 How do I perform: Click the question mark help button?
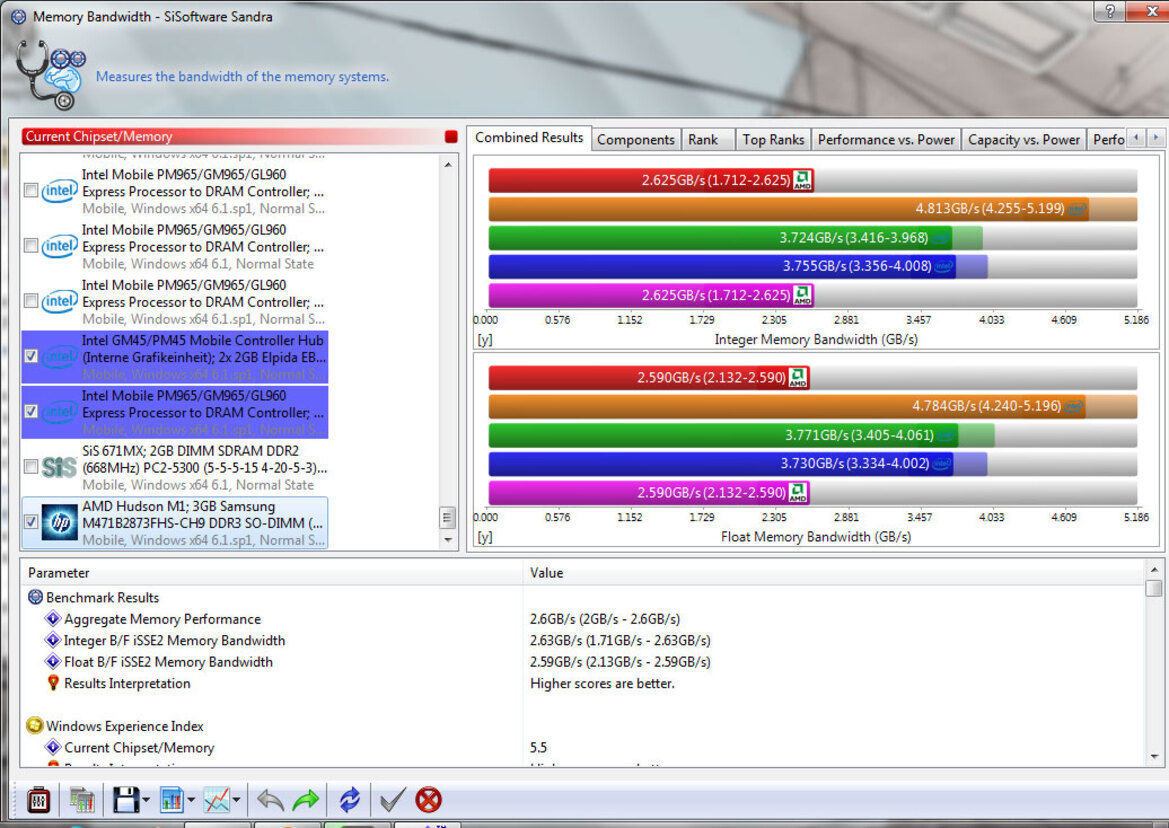click(1111, 10)
